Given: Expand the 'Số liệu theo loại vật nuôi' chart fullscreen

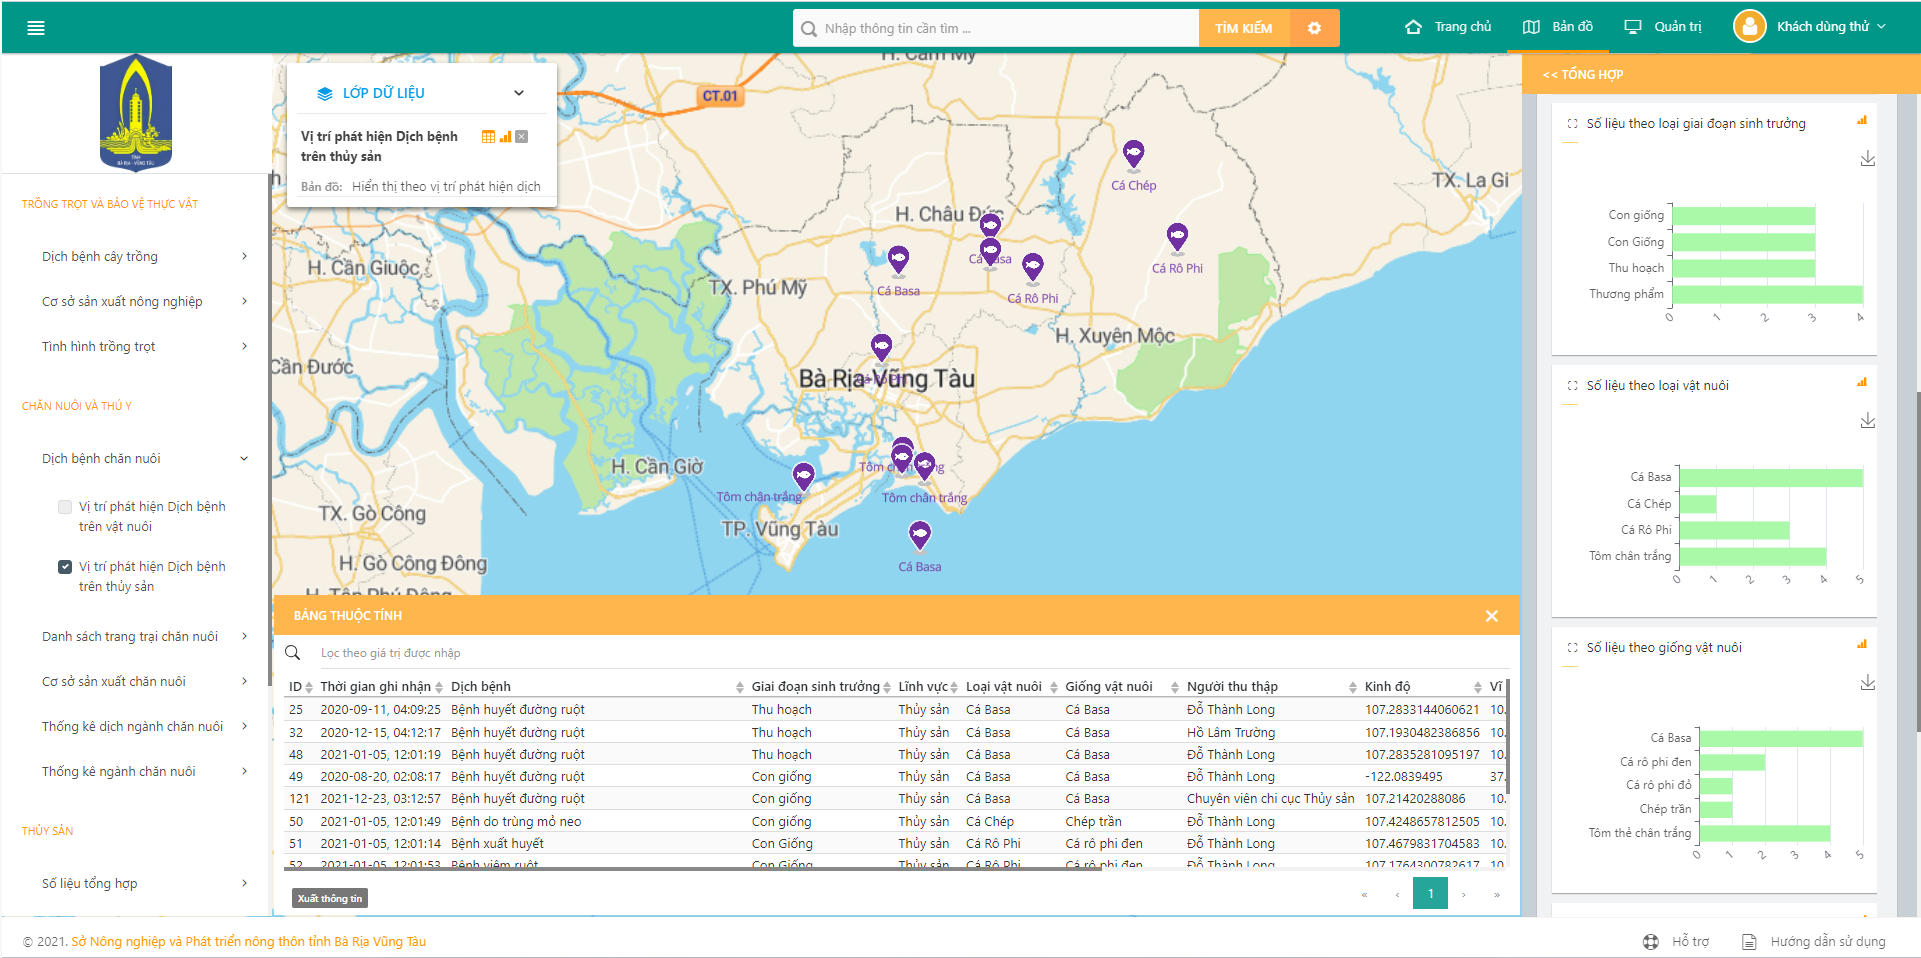Looking at the screenshot, I should pyautogui.click(x=1572, y=386).
